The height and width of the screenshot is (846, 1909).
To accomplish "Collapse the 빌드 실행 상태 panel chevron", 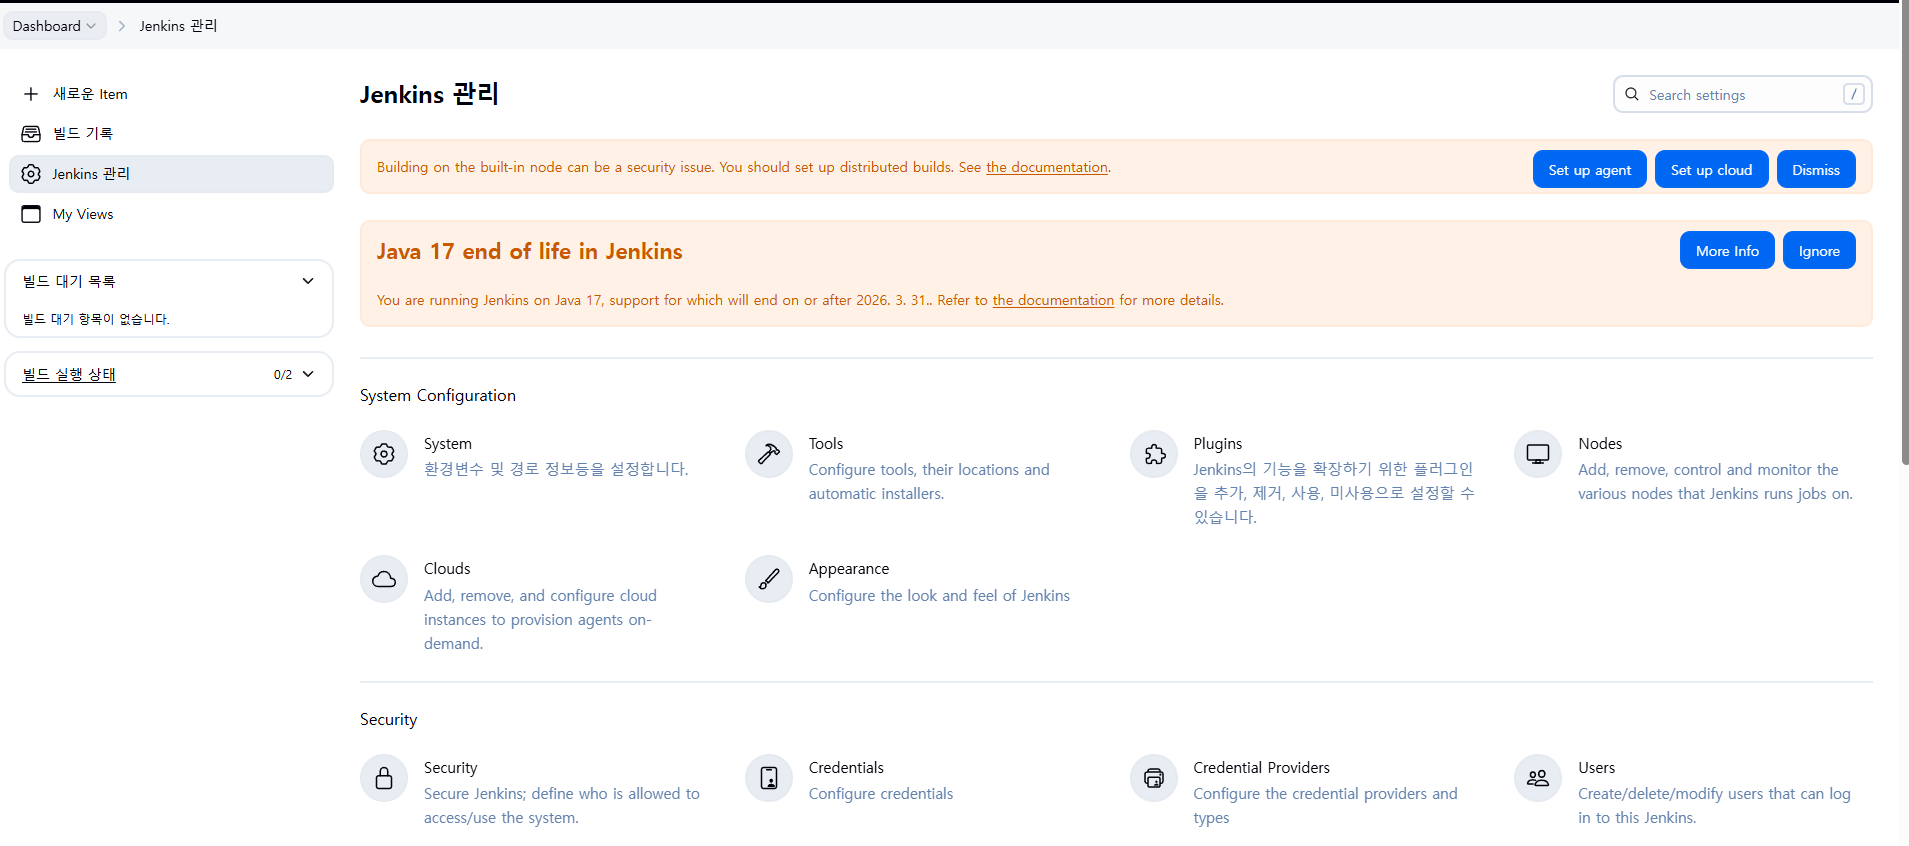I will (308, 374).
